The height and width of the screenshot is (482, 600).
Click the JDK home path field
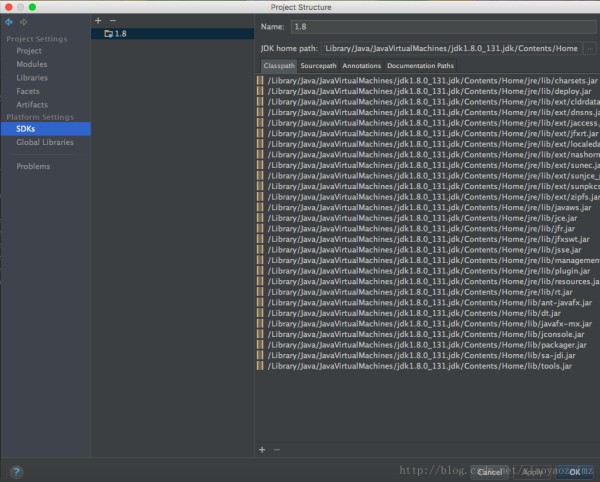452,49
